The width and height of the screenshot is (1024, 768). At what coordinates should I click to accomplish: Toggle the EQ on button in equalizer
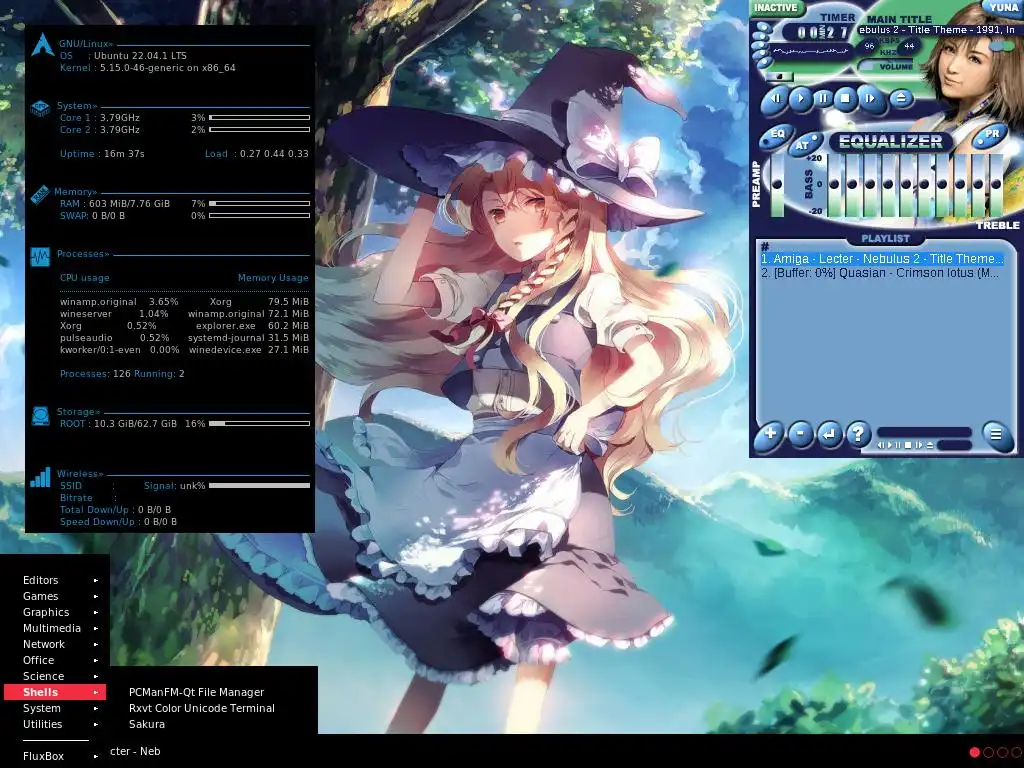(776, 136)
